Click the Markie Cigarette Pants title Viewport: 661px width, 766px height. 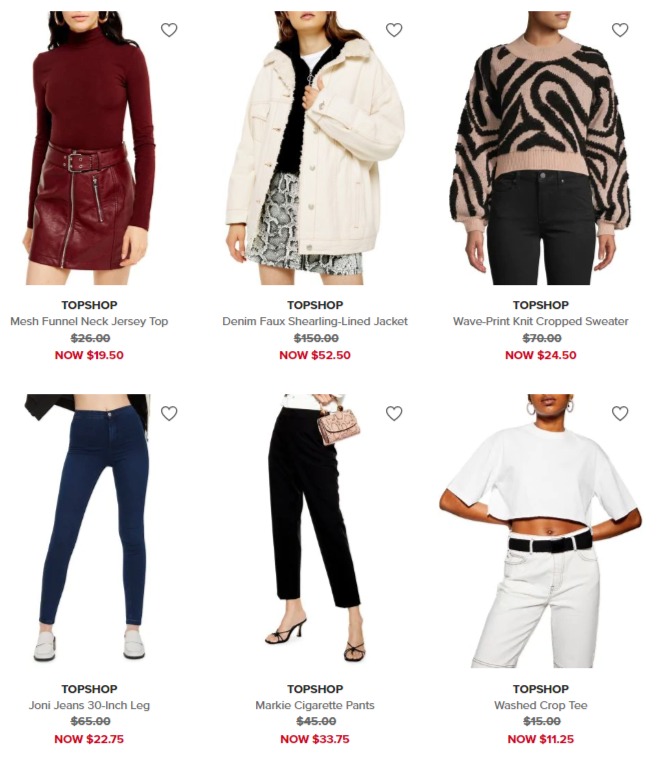click(315, 705)
